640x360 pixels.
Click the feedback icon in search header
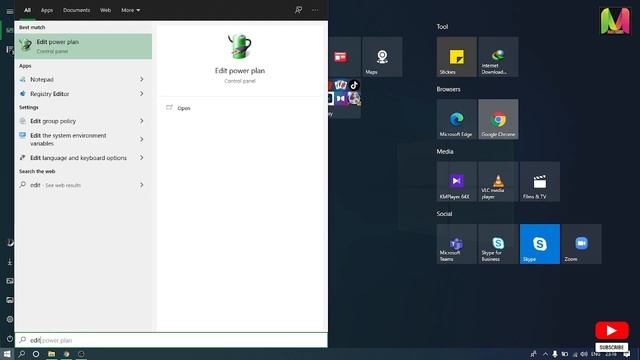point(298,10)
